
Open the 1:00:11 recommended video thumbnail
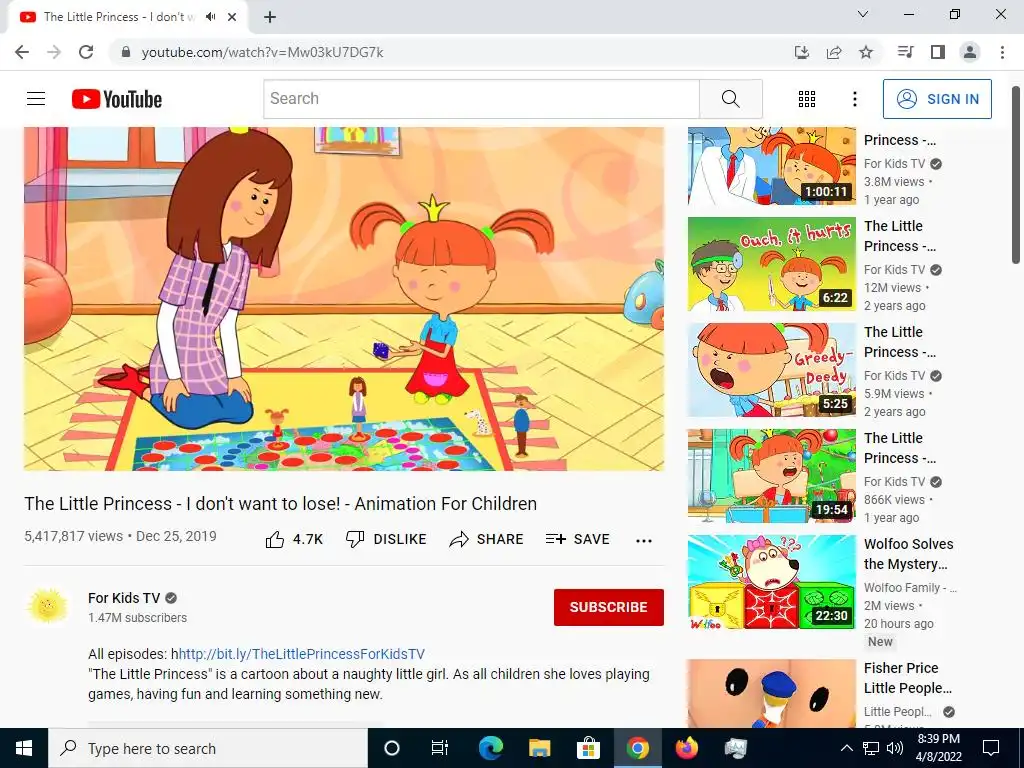point(771,166)
